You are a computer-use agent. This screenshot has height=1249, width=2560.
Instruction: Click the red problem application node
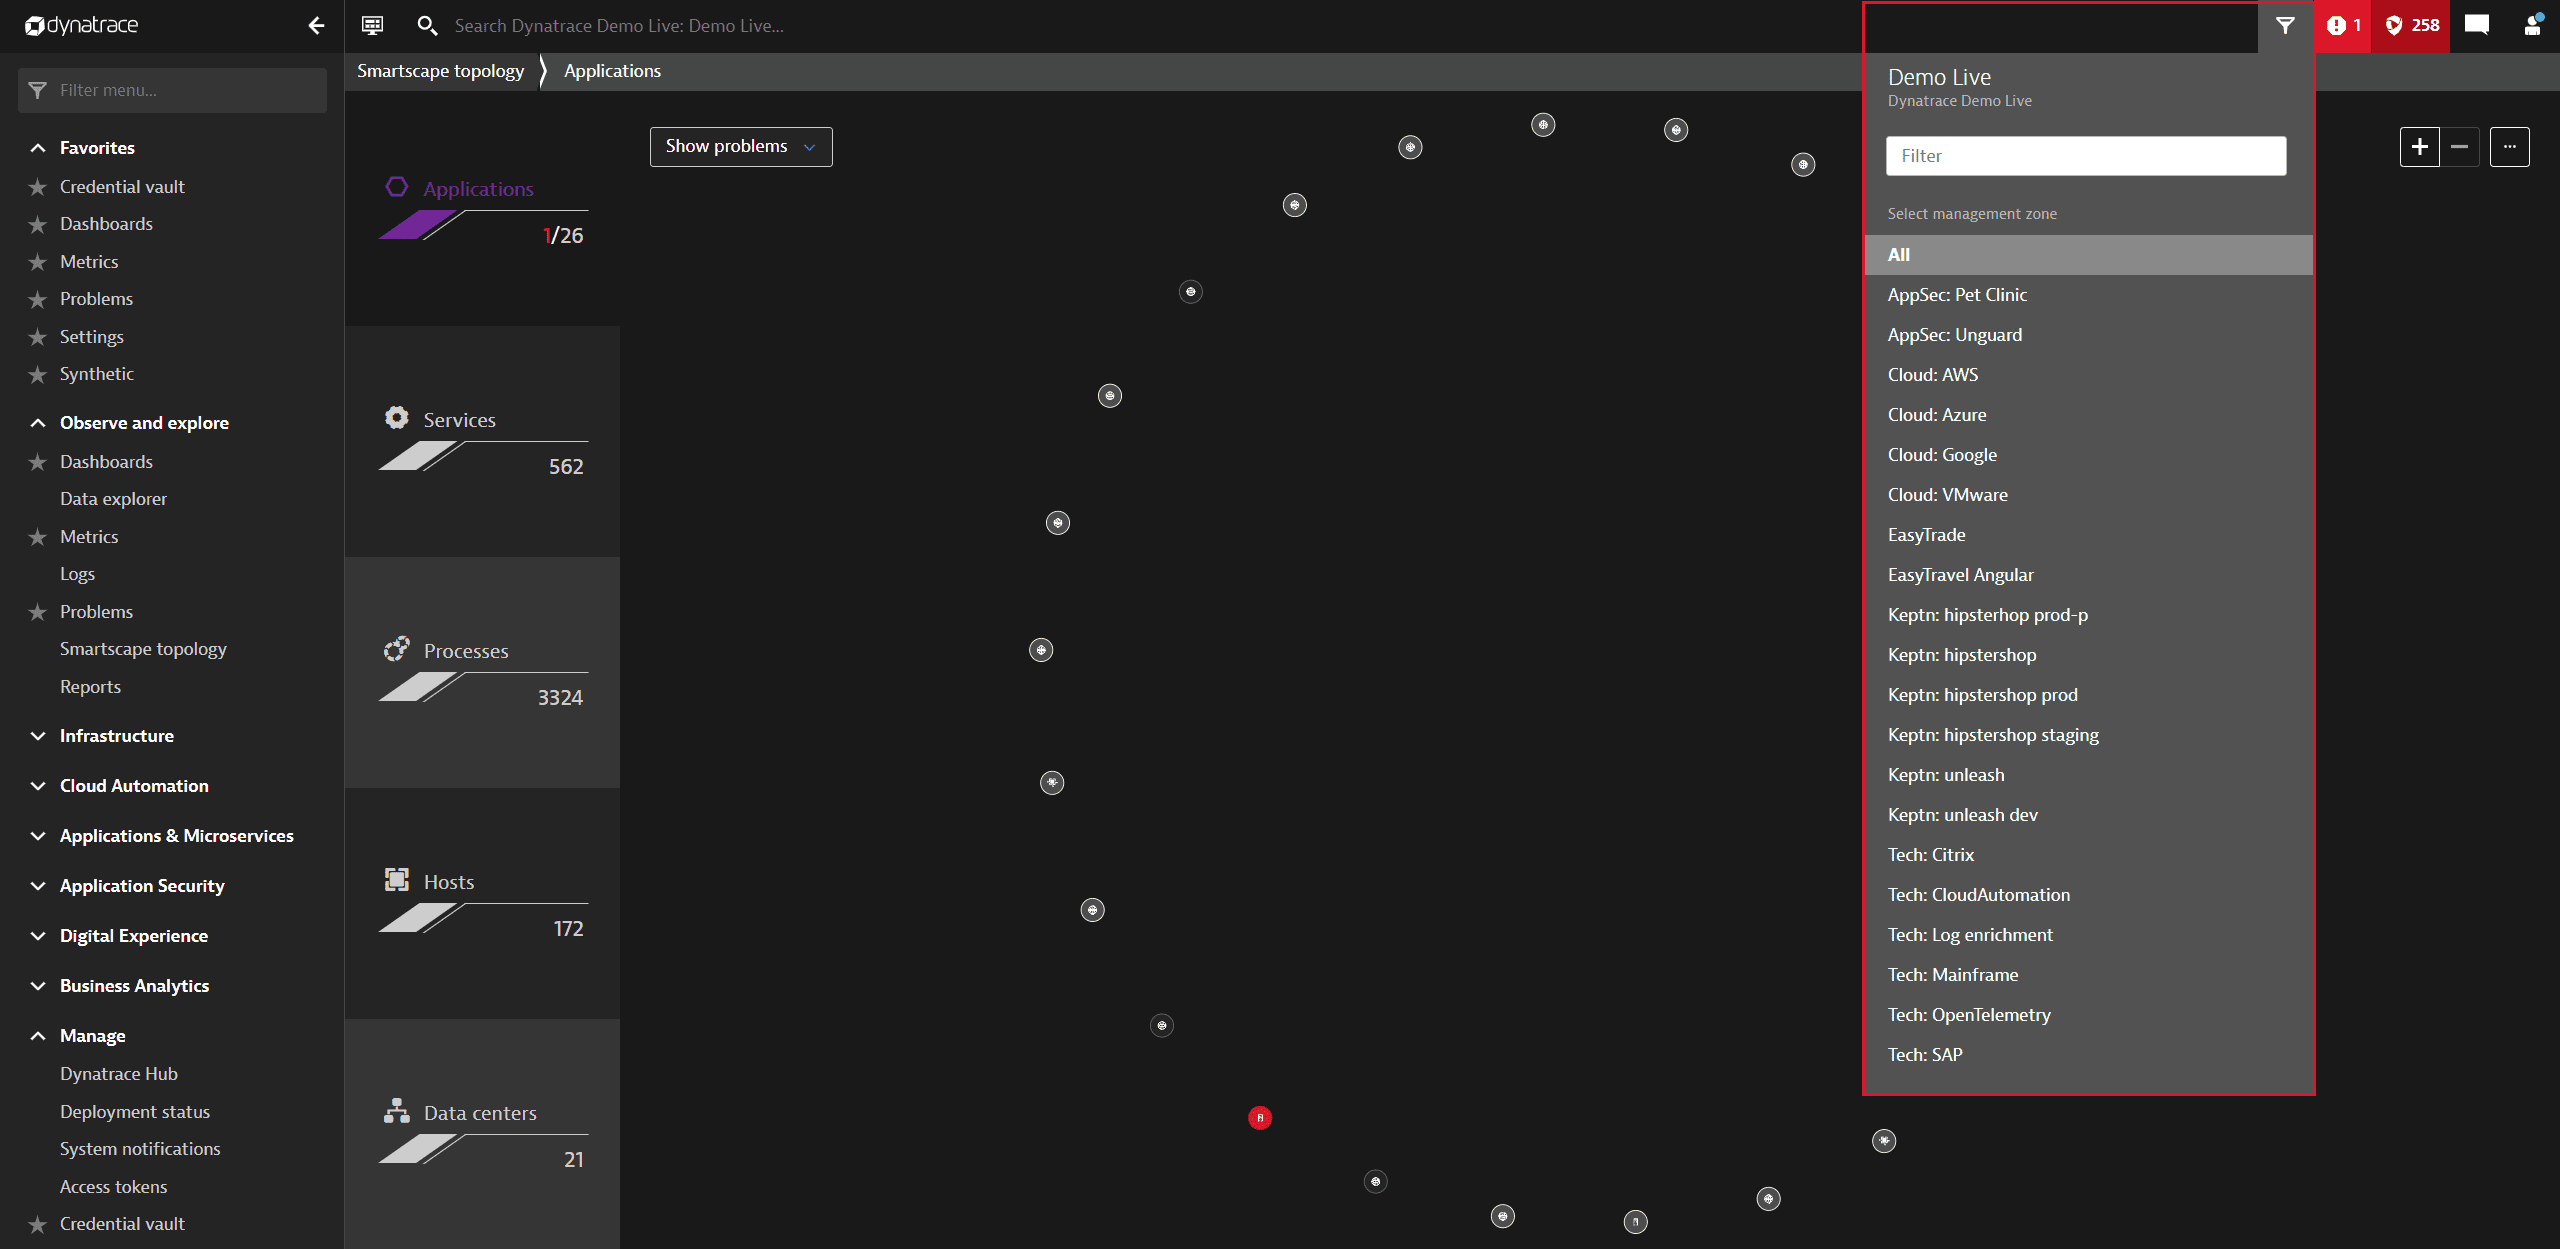pos(1260,1118)
